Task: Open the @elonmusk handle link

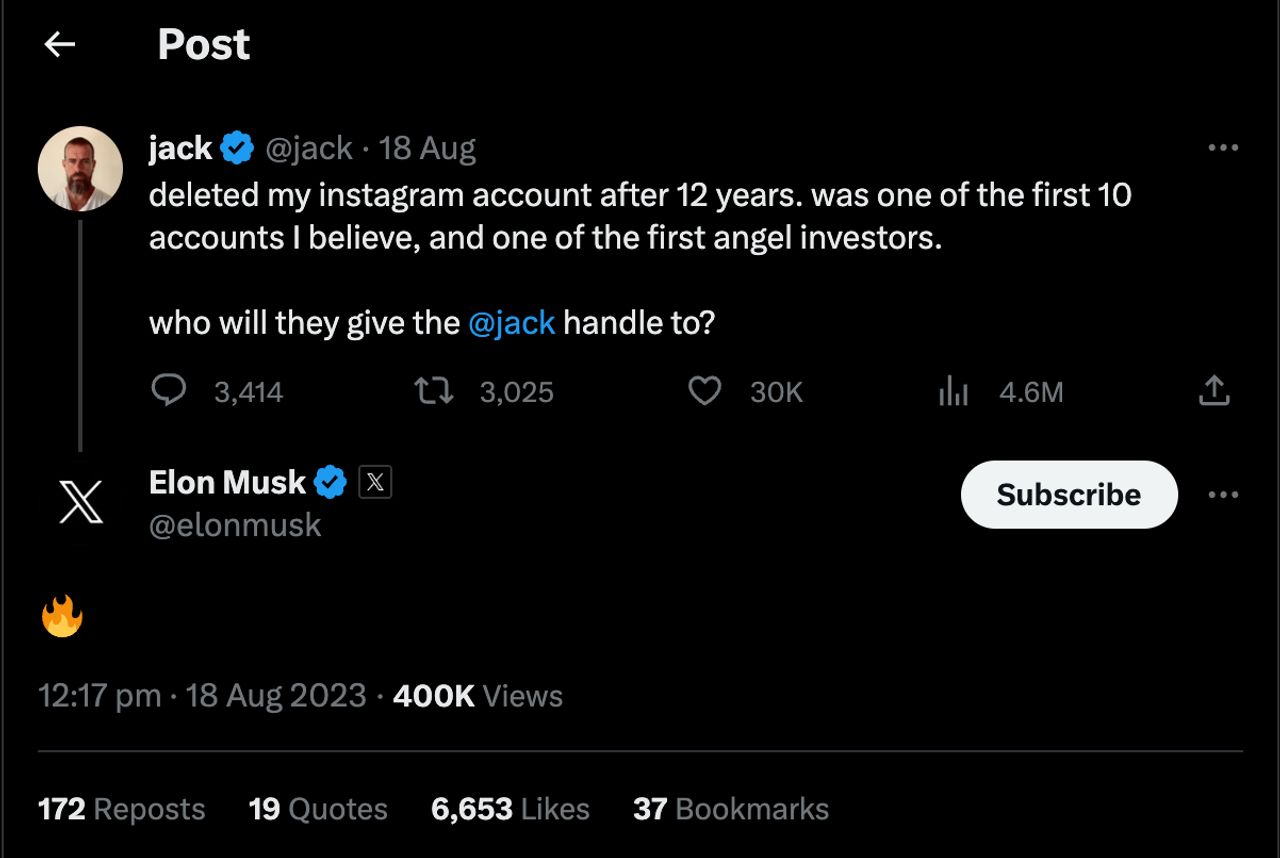Action: click(235, 525)
